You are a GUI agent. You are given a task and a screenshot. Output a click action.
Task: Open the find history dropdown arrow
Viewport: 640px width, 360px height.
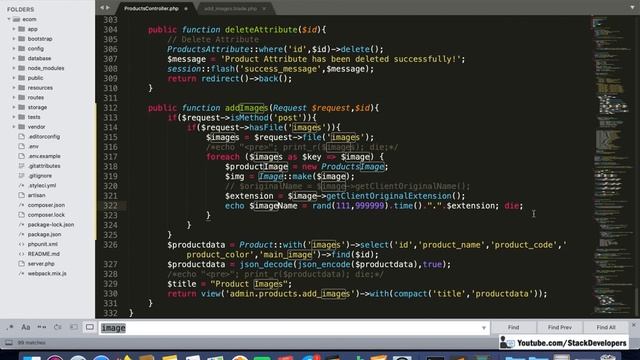click(x=484, y=328)
